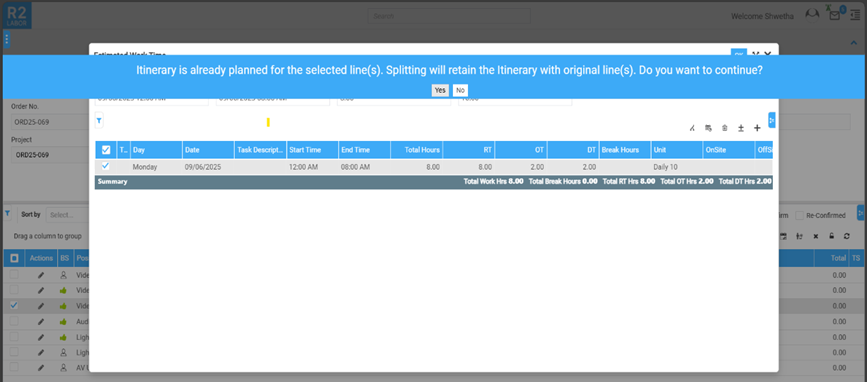Viewport: 867px width, 382px height.
Task: Select the Daily 10 unit cell
Action: 677,167
